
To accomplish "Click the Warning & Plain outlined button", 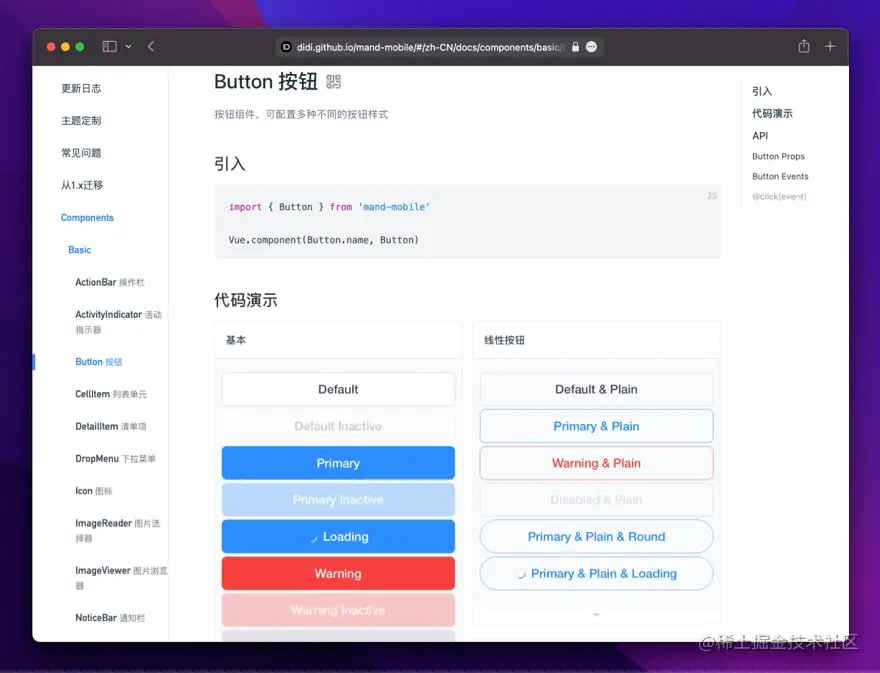I will [x=596, y=463].
